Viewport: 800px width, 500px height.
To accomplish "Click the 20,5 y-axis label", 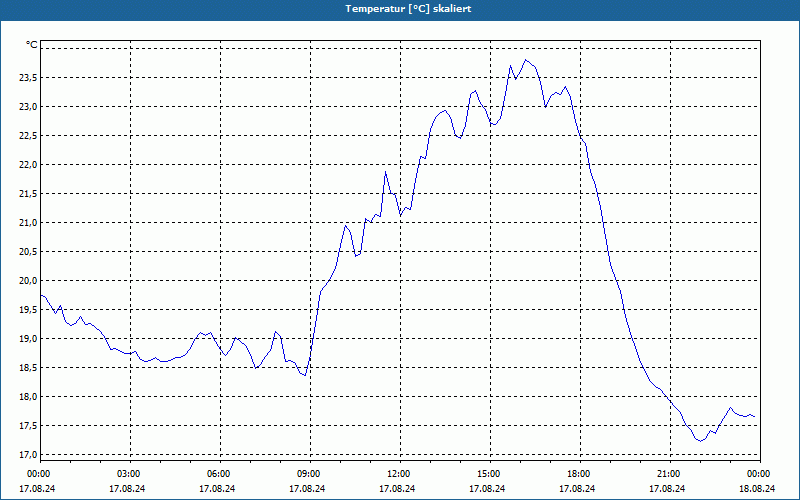I will [x=29, y=252].
